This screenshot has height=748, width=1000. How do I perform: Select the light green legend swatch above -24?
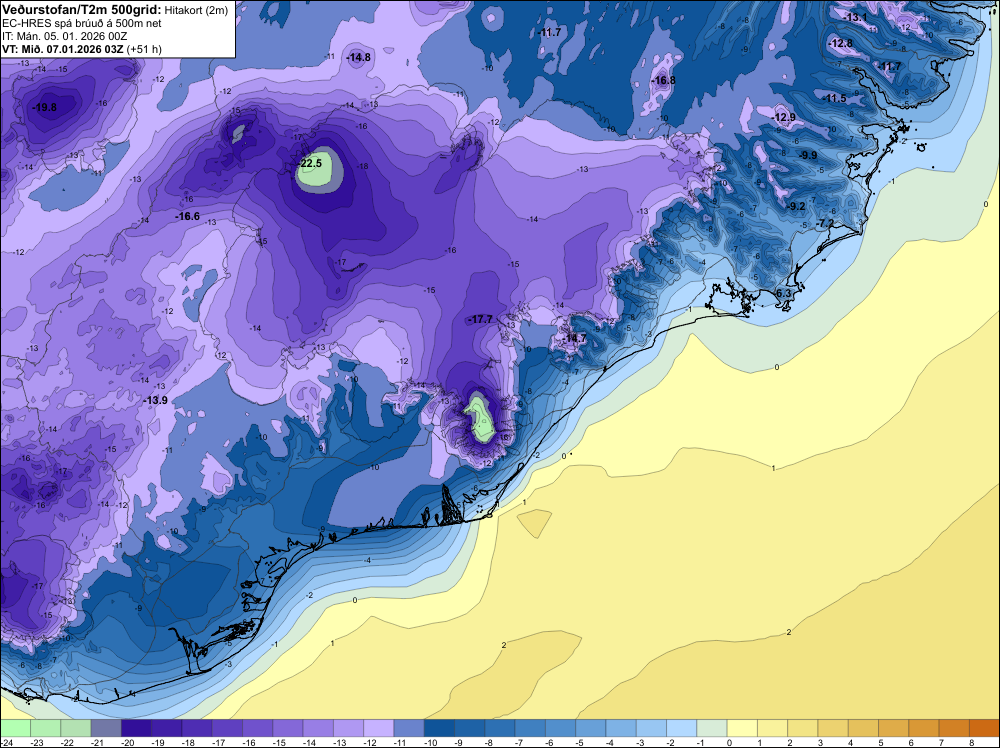(x=15, y=728)
